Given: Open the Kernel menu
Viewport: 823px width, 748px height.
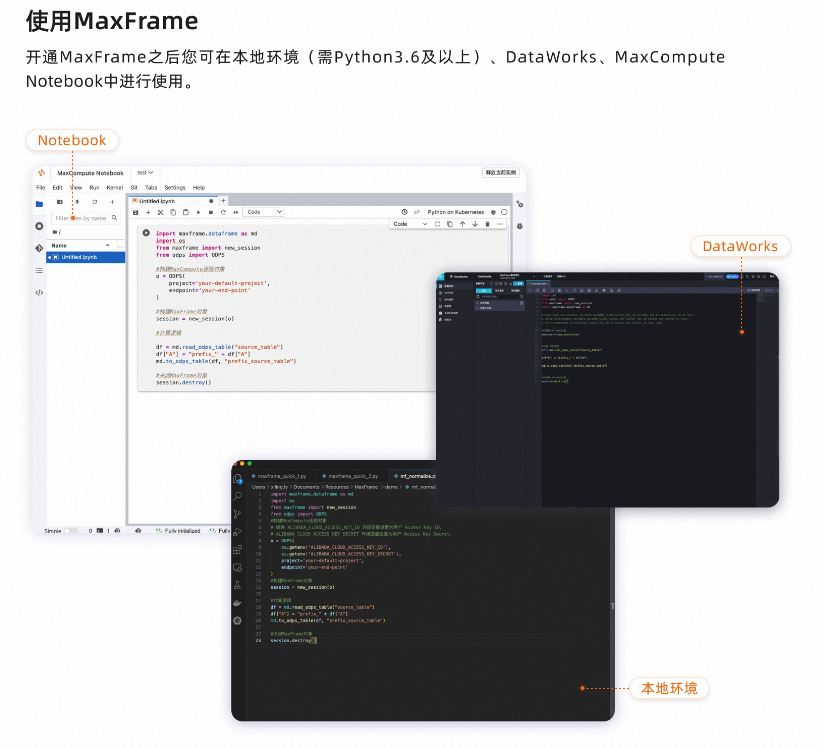Looking at the screenshot, I should [113, 188].
